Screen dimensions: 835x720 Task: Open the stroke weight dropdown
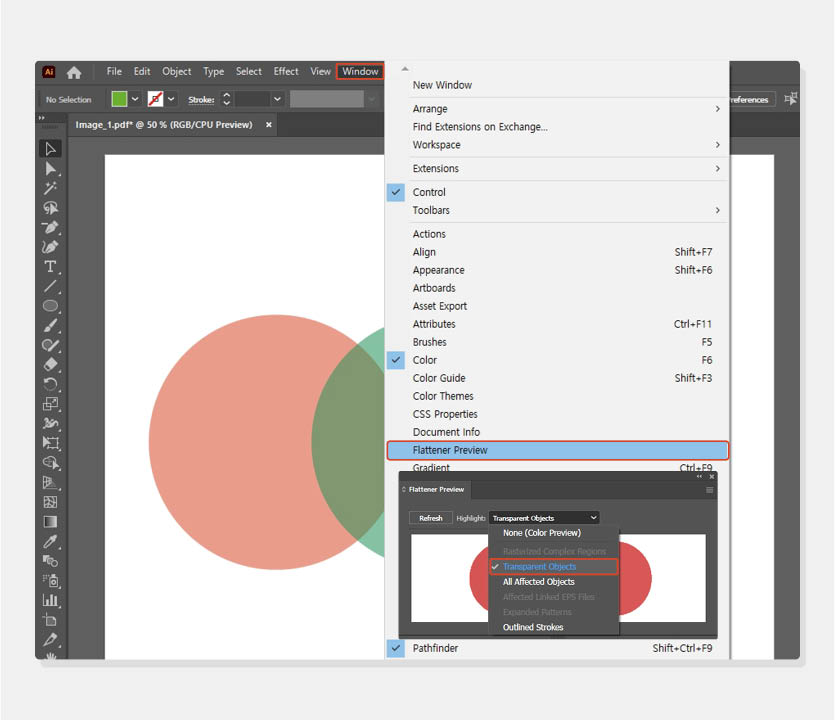[x=277, y=99]
